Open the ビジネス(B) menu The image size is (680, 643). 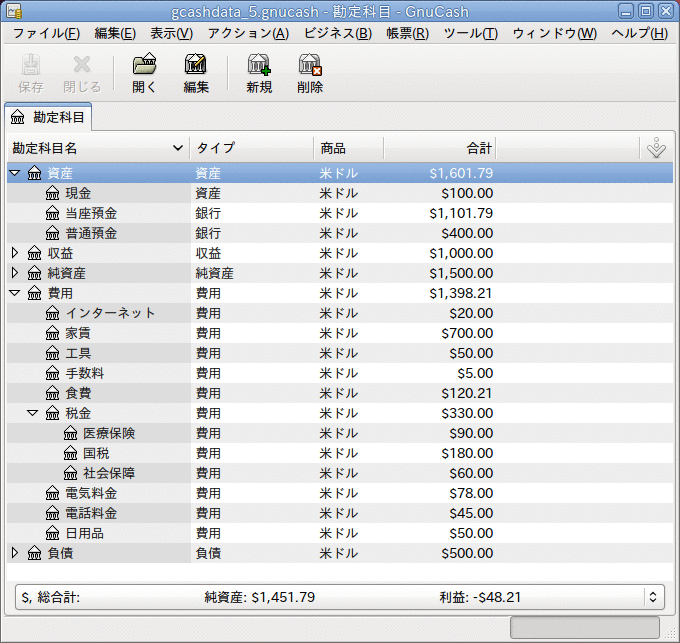click(337, 33)
